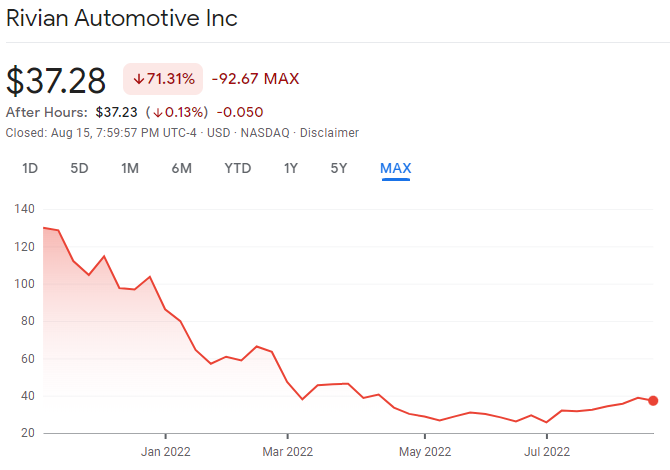Click the red endpoint dot on the chart
The image size is (670, 470).
point(653,400)
